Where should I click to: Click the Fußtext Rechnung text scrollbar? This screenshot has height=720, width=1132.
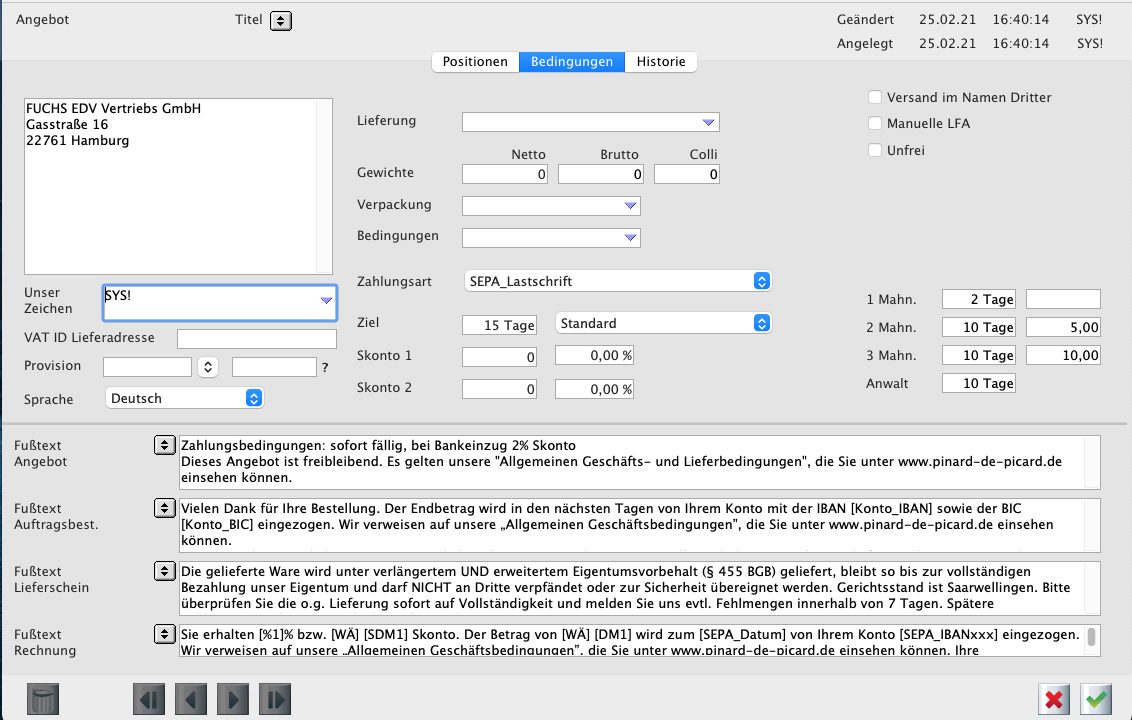1091,639
